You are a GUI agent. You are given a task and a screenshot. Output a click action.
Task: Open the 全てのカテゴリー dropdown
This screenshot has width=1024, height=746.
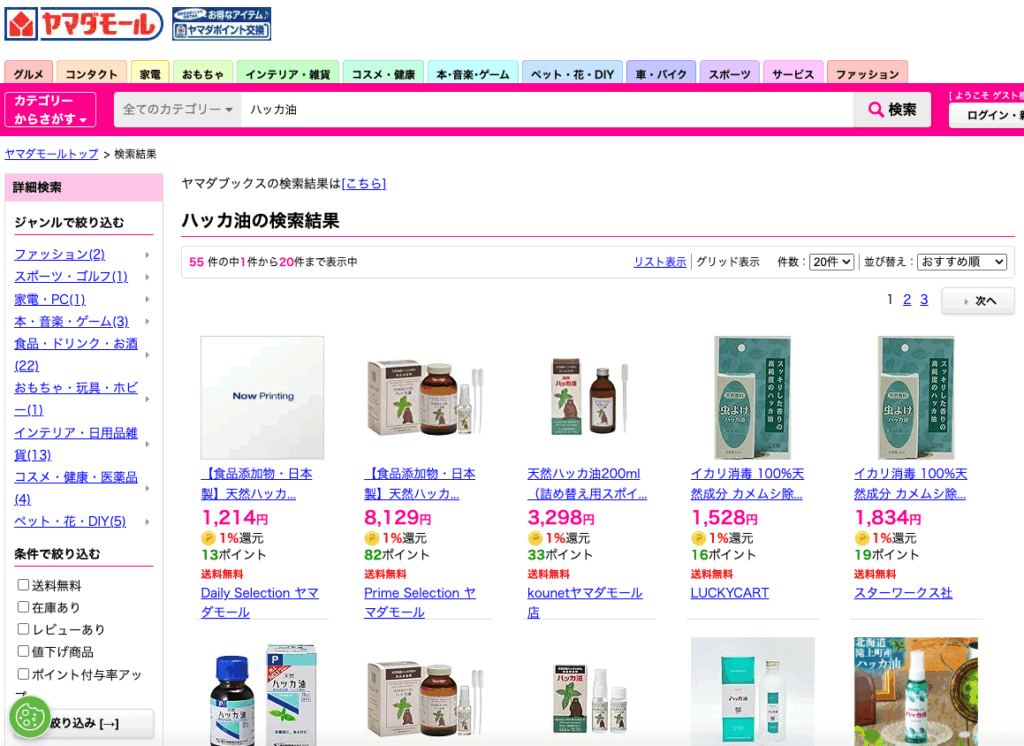coord(178,110)
